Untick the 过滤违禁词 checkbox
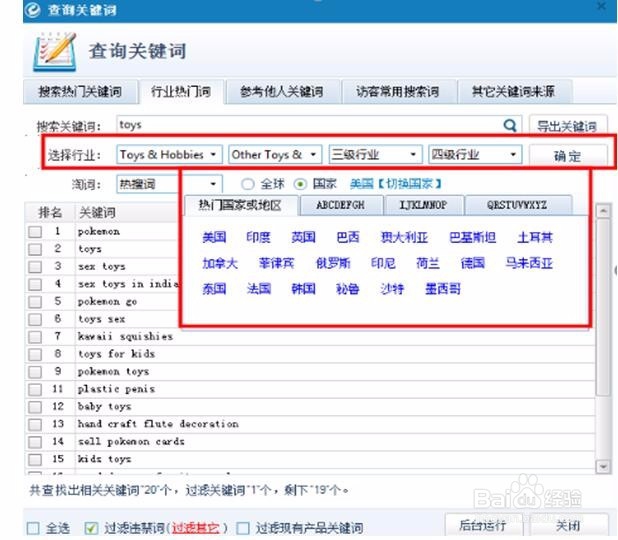The height and width of the screenshot is (540, 618). tap(91, 528)
